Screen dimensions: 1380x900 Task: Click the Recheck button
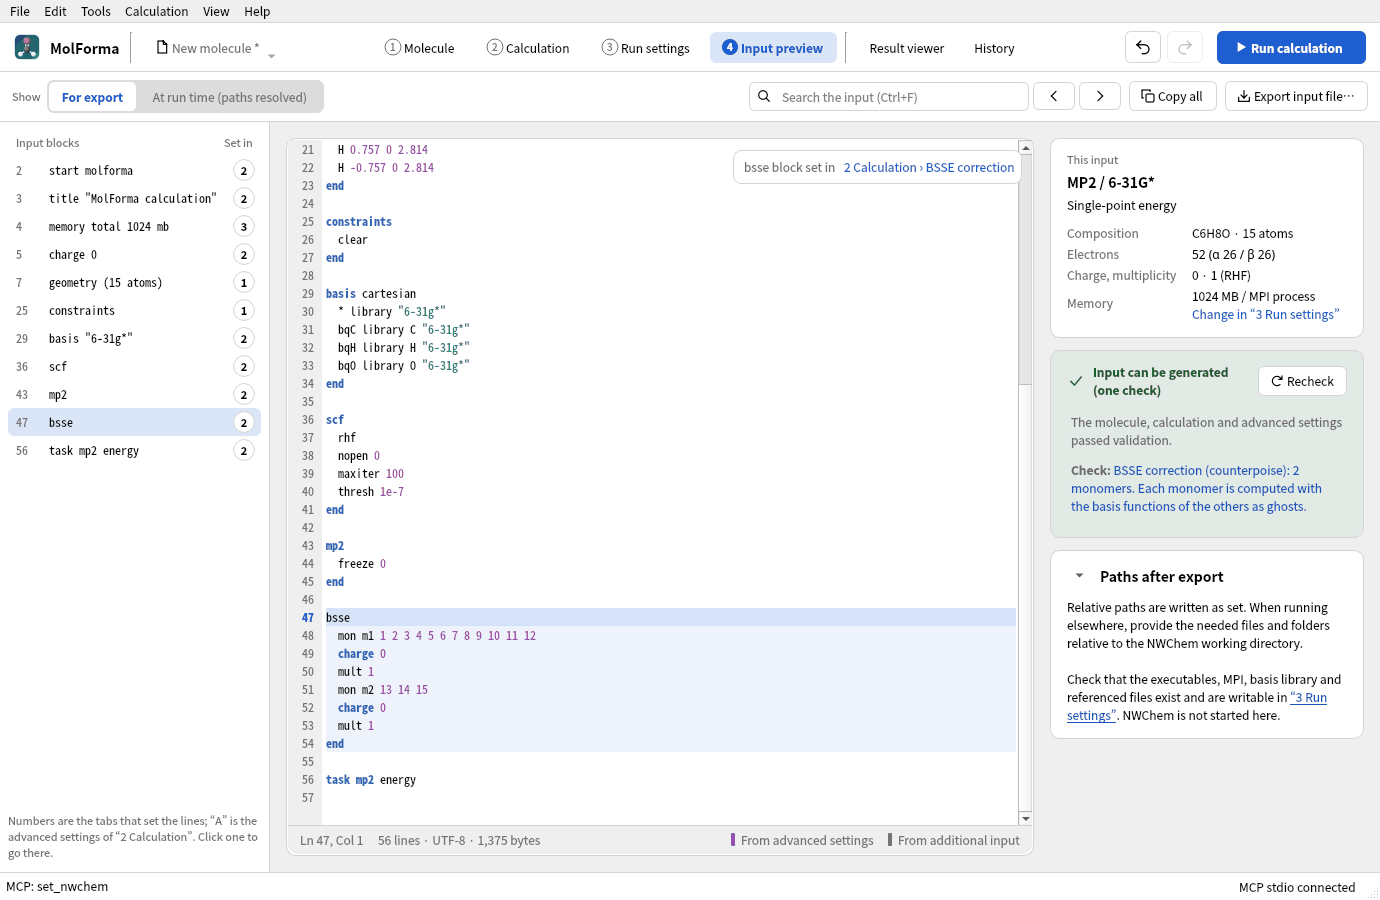pyautogui.click(x=1302, y=381)
